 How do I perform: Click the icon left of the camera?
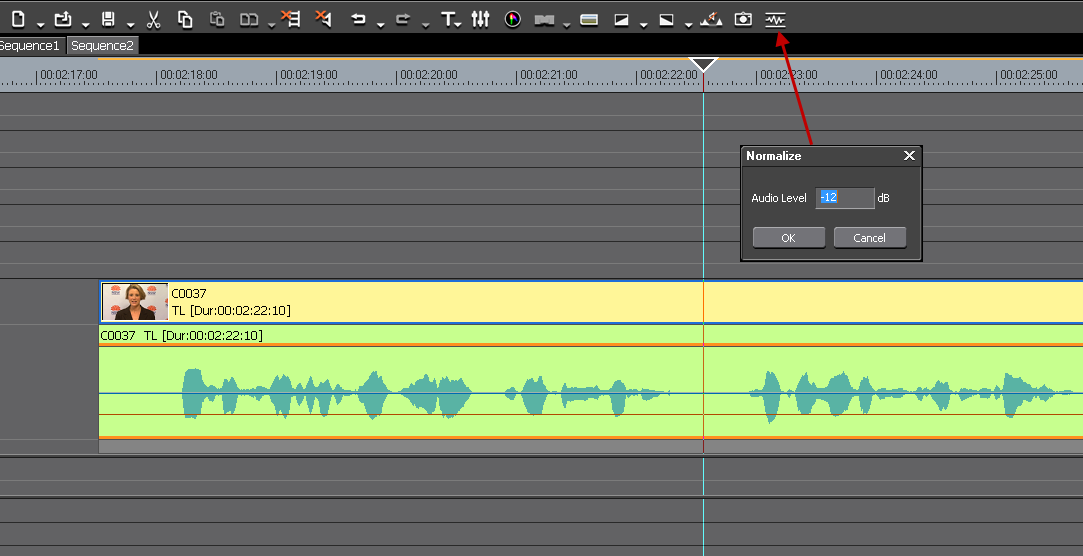[711, 19]
